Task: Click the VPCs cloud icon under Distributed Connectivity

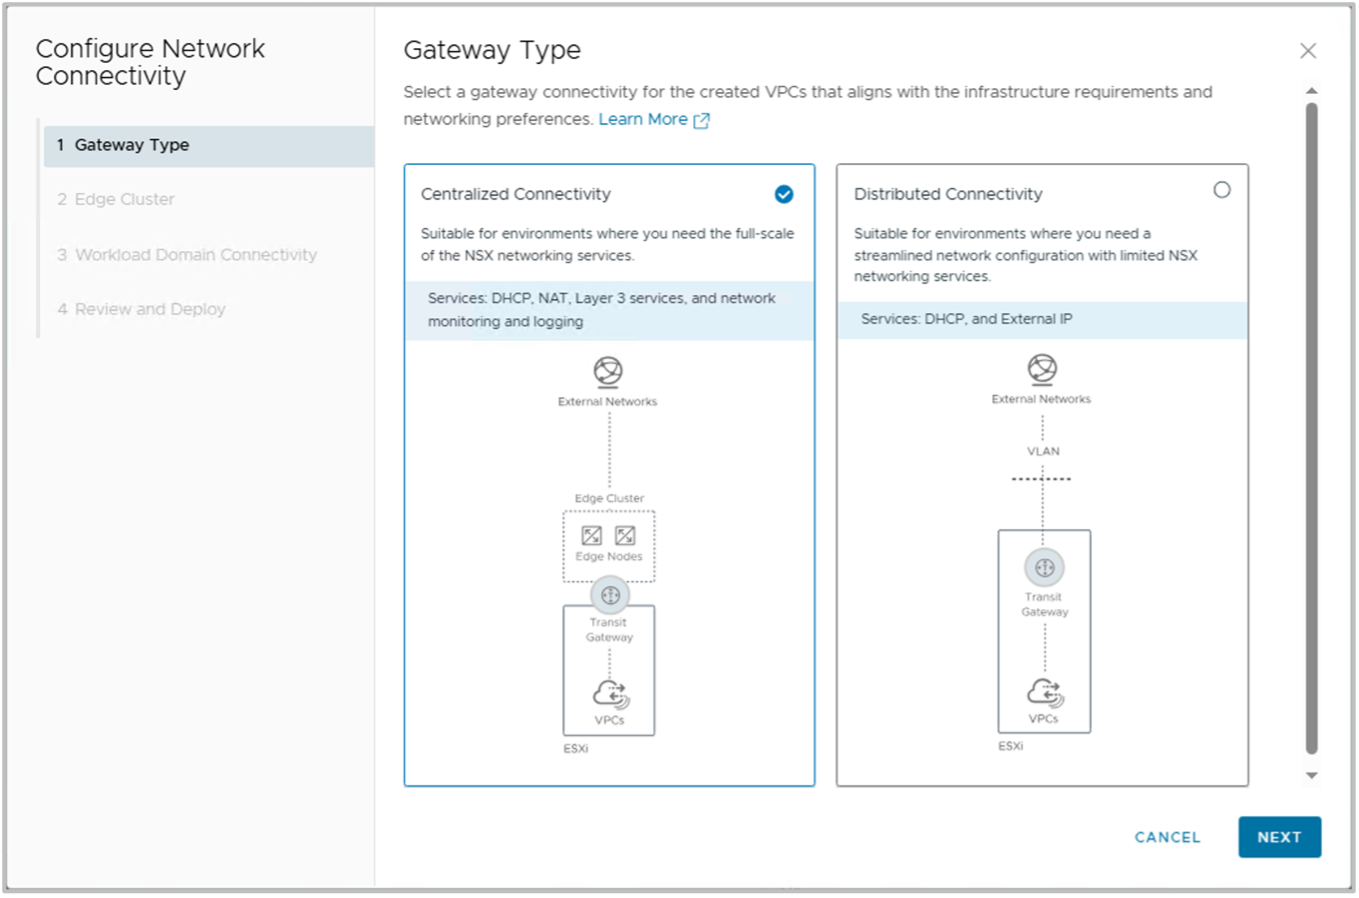Action: (x=1044, y=690)
